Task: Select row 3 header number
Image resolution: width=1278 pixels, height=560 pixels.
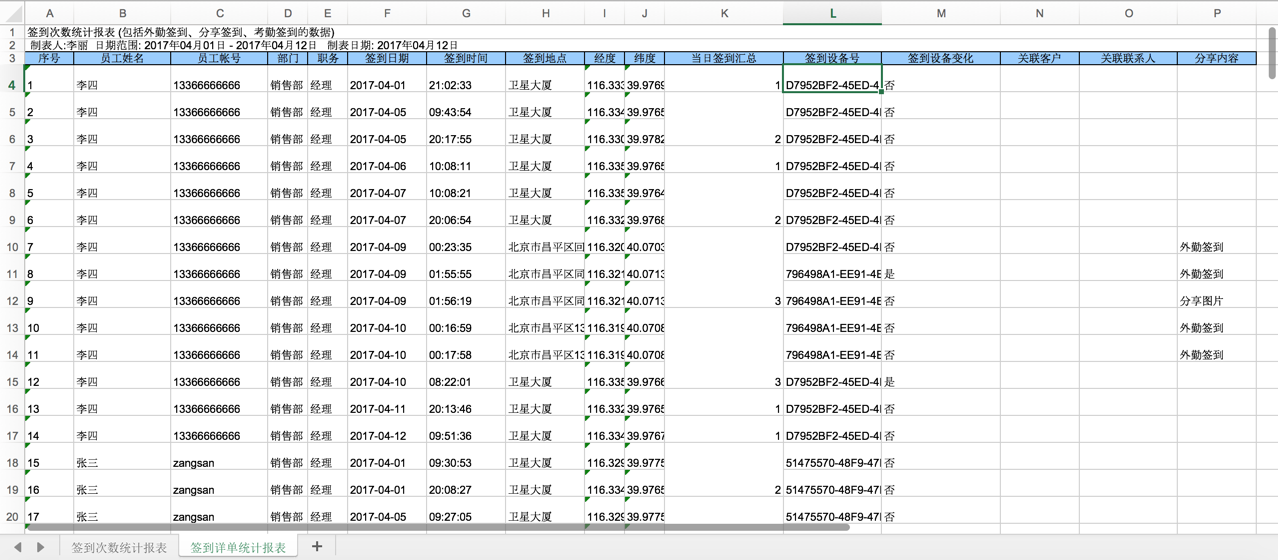Action: [x=12, y=58]
